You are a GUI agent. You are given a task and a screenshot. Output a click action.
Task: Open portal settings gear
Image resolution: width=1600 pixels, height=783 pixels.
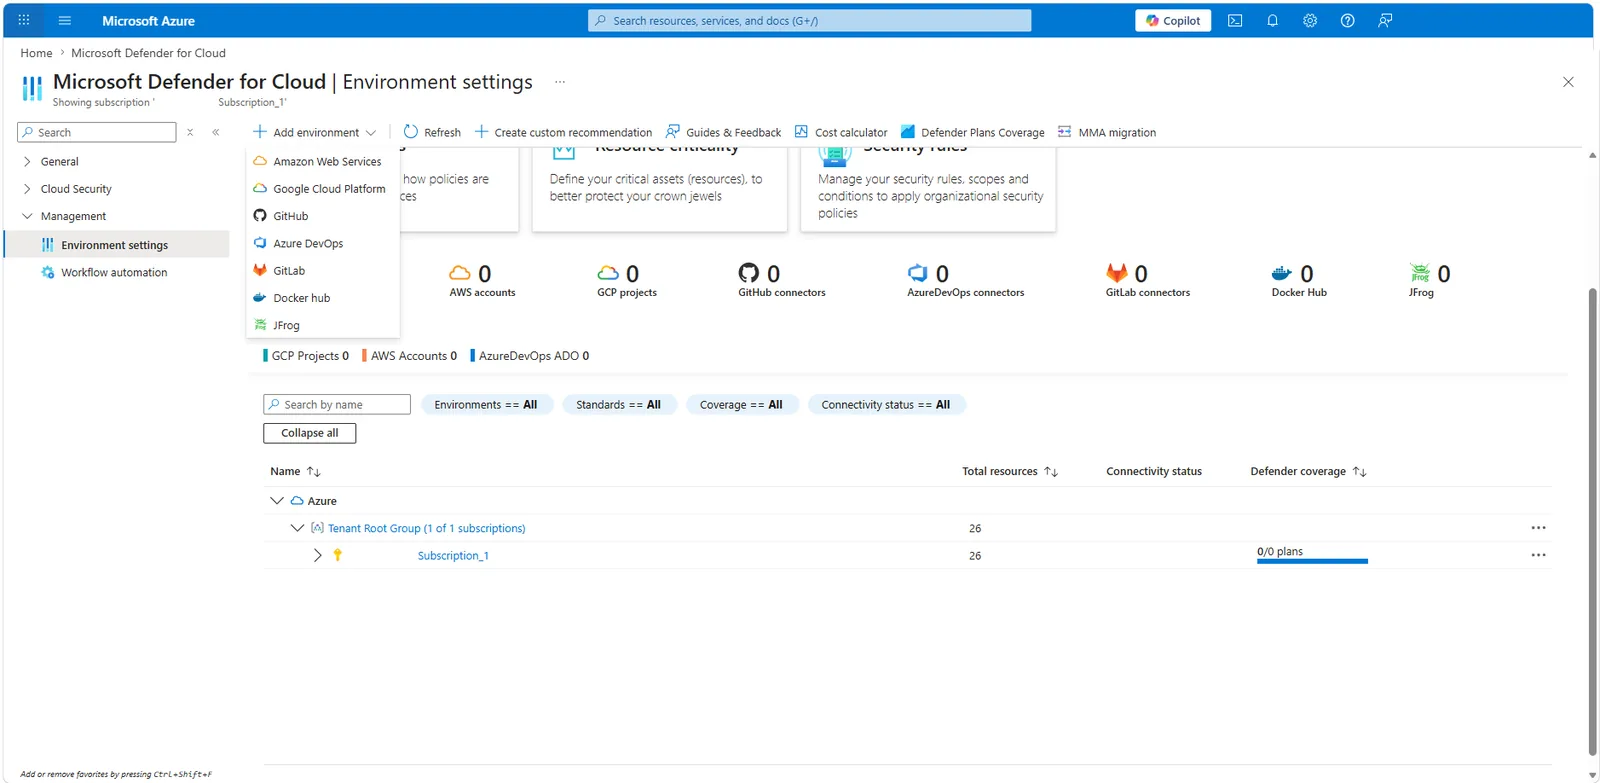pyautogui.click(x=1310, y=20)
